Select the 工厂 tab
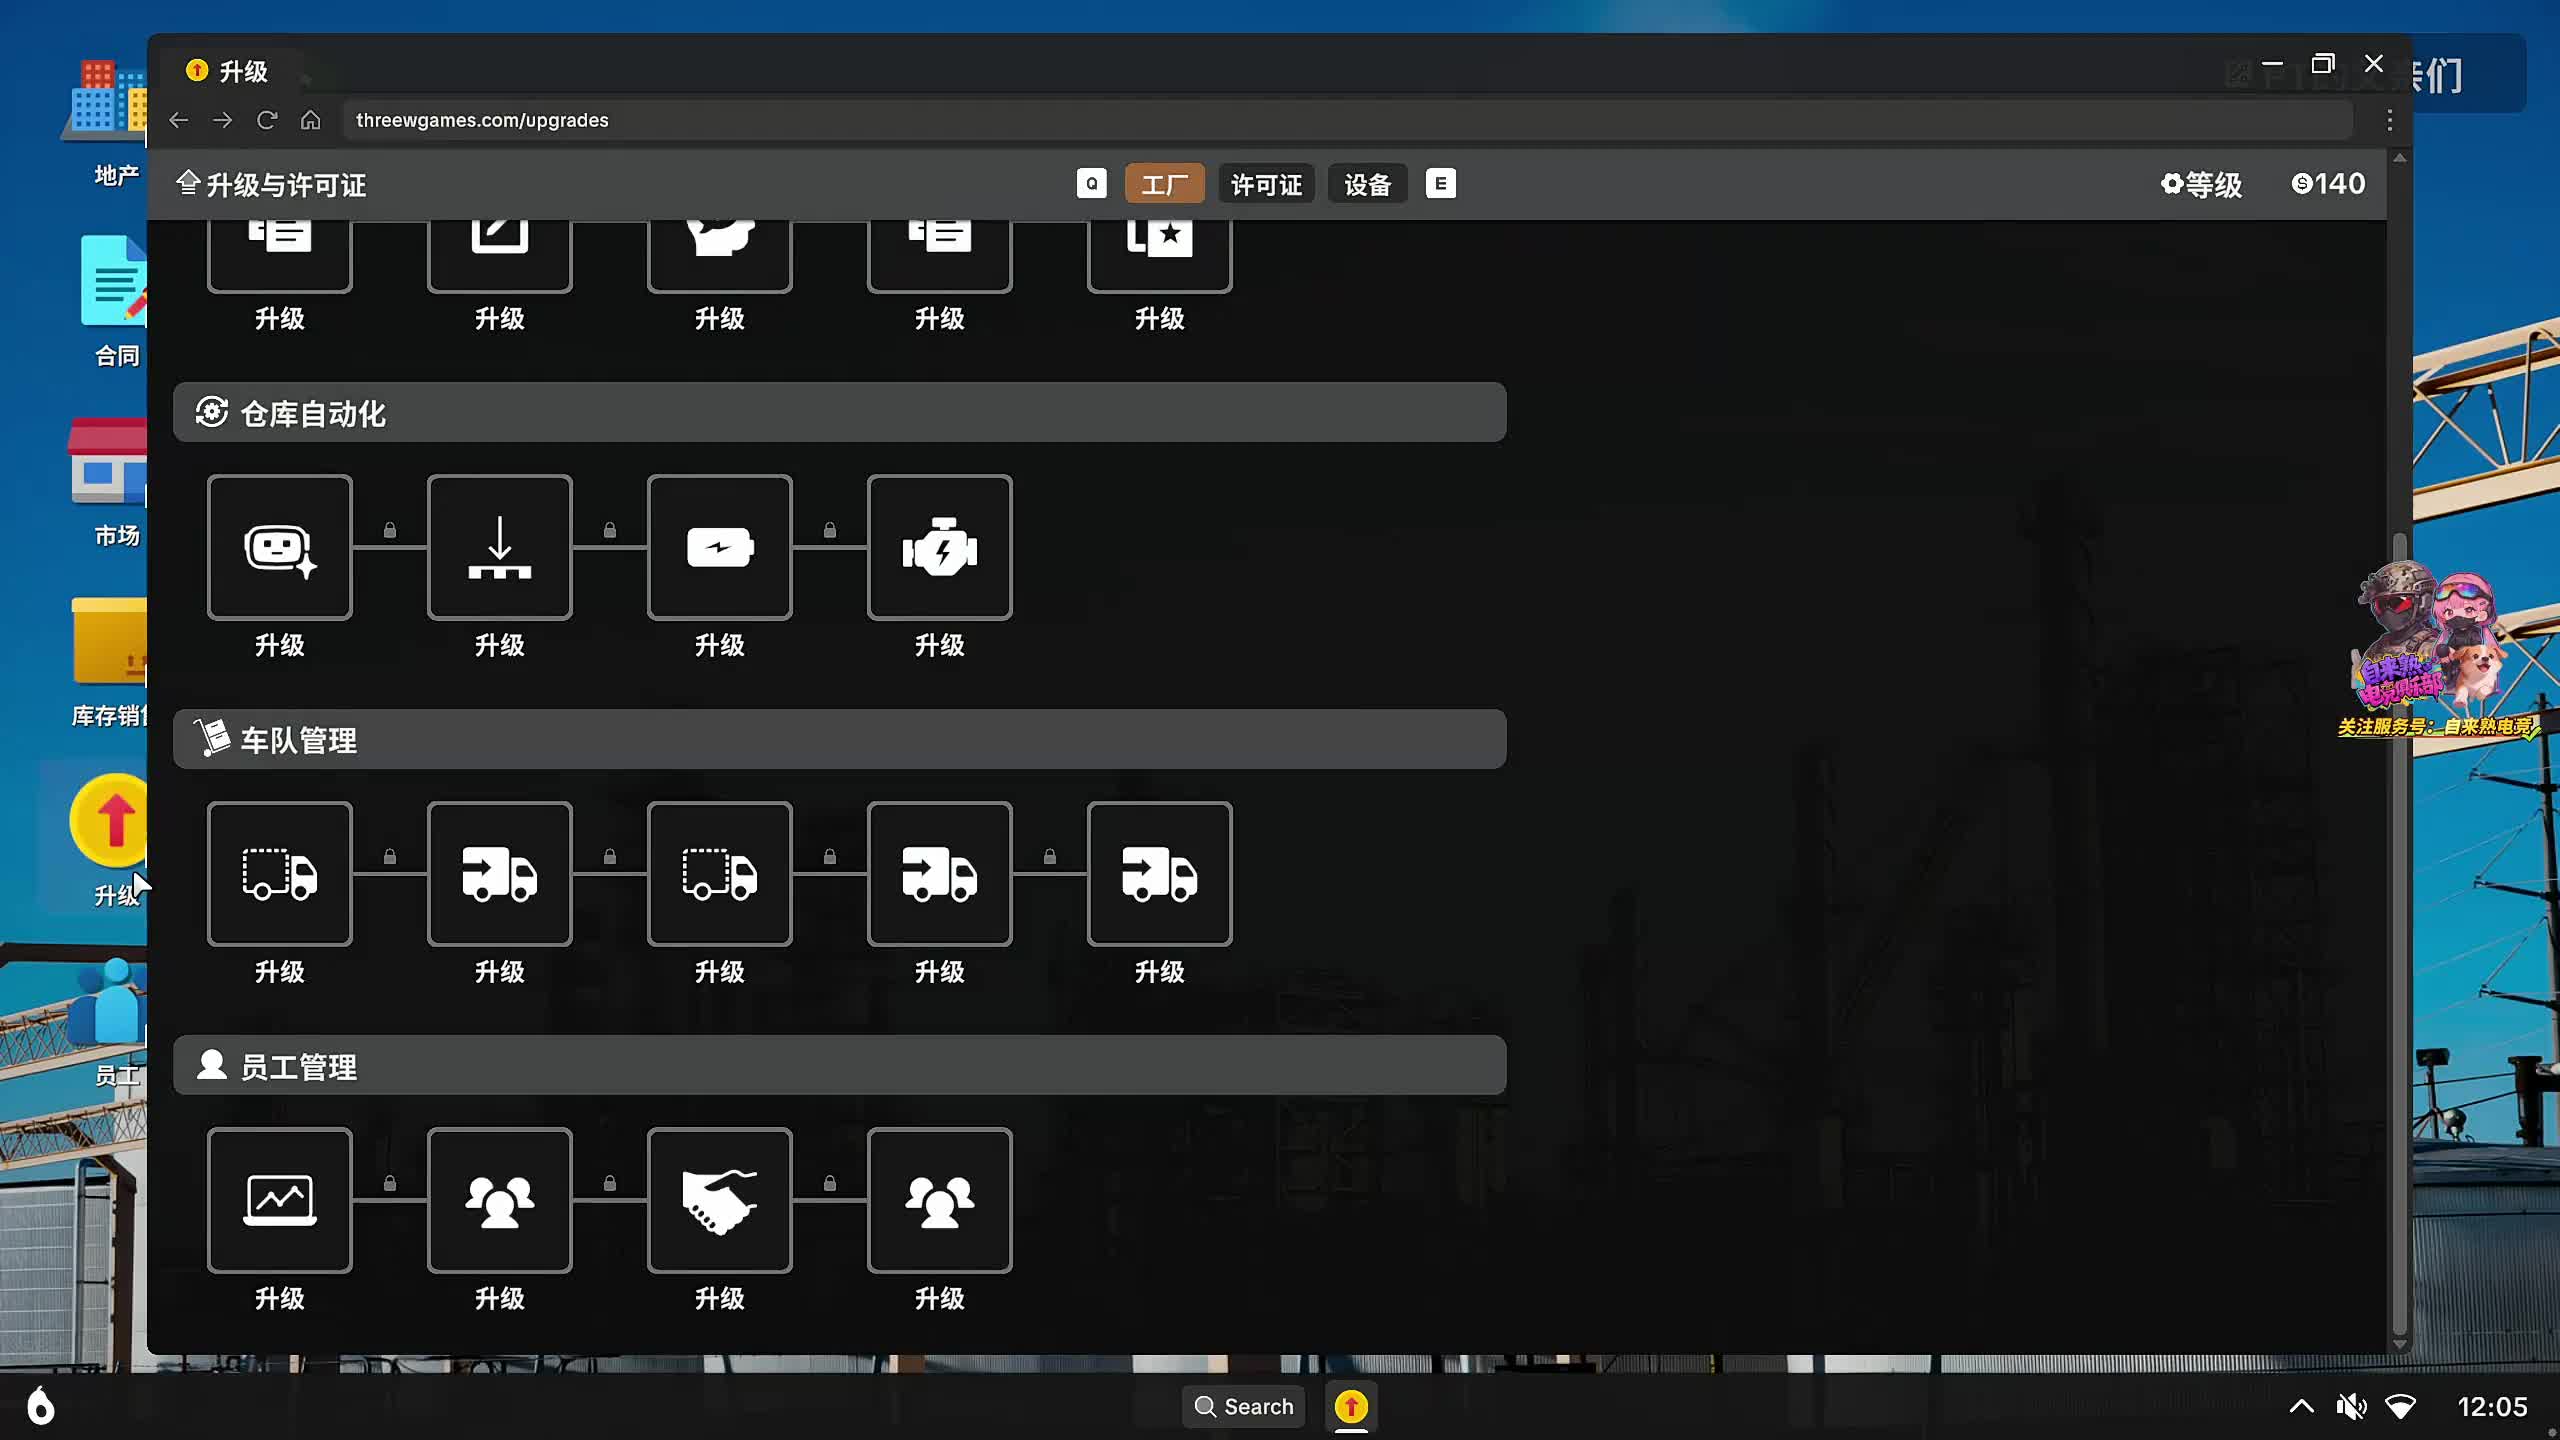Screen dimensions: 2560x1440 coord(1164,184)
